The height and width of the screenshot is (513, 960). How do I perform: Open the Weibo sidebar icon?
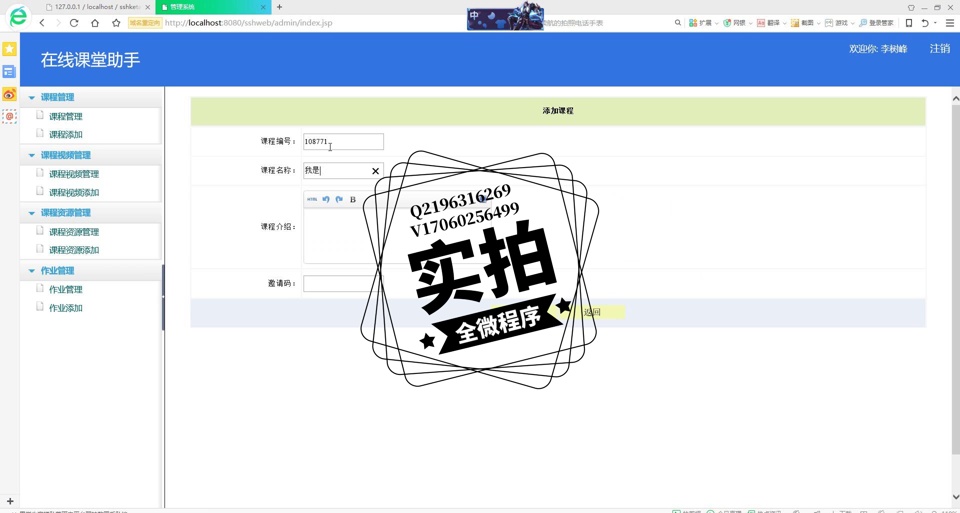[9, 94]
